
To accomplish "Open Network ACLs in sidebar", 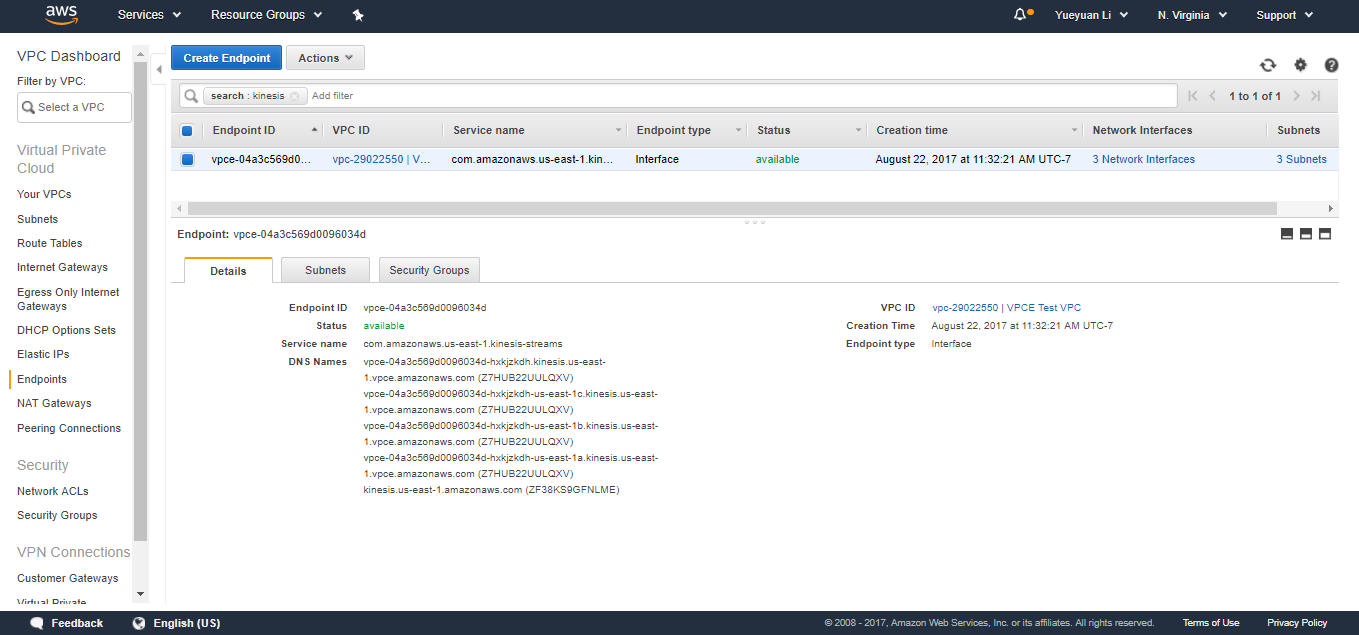I will 53,491.
